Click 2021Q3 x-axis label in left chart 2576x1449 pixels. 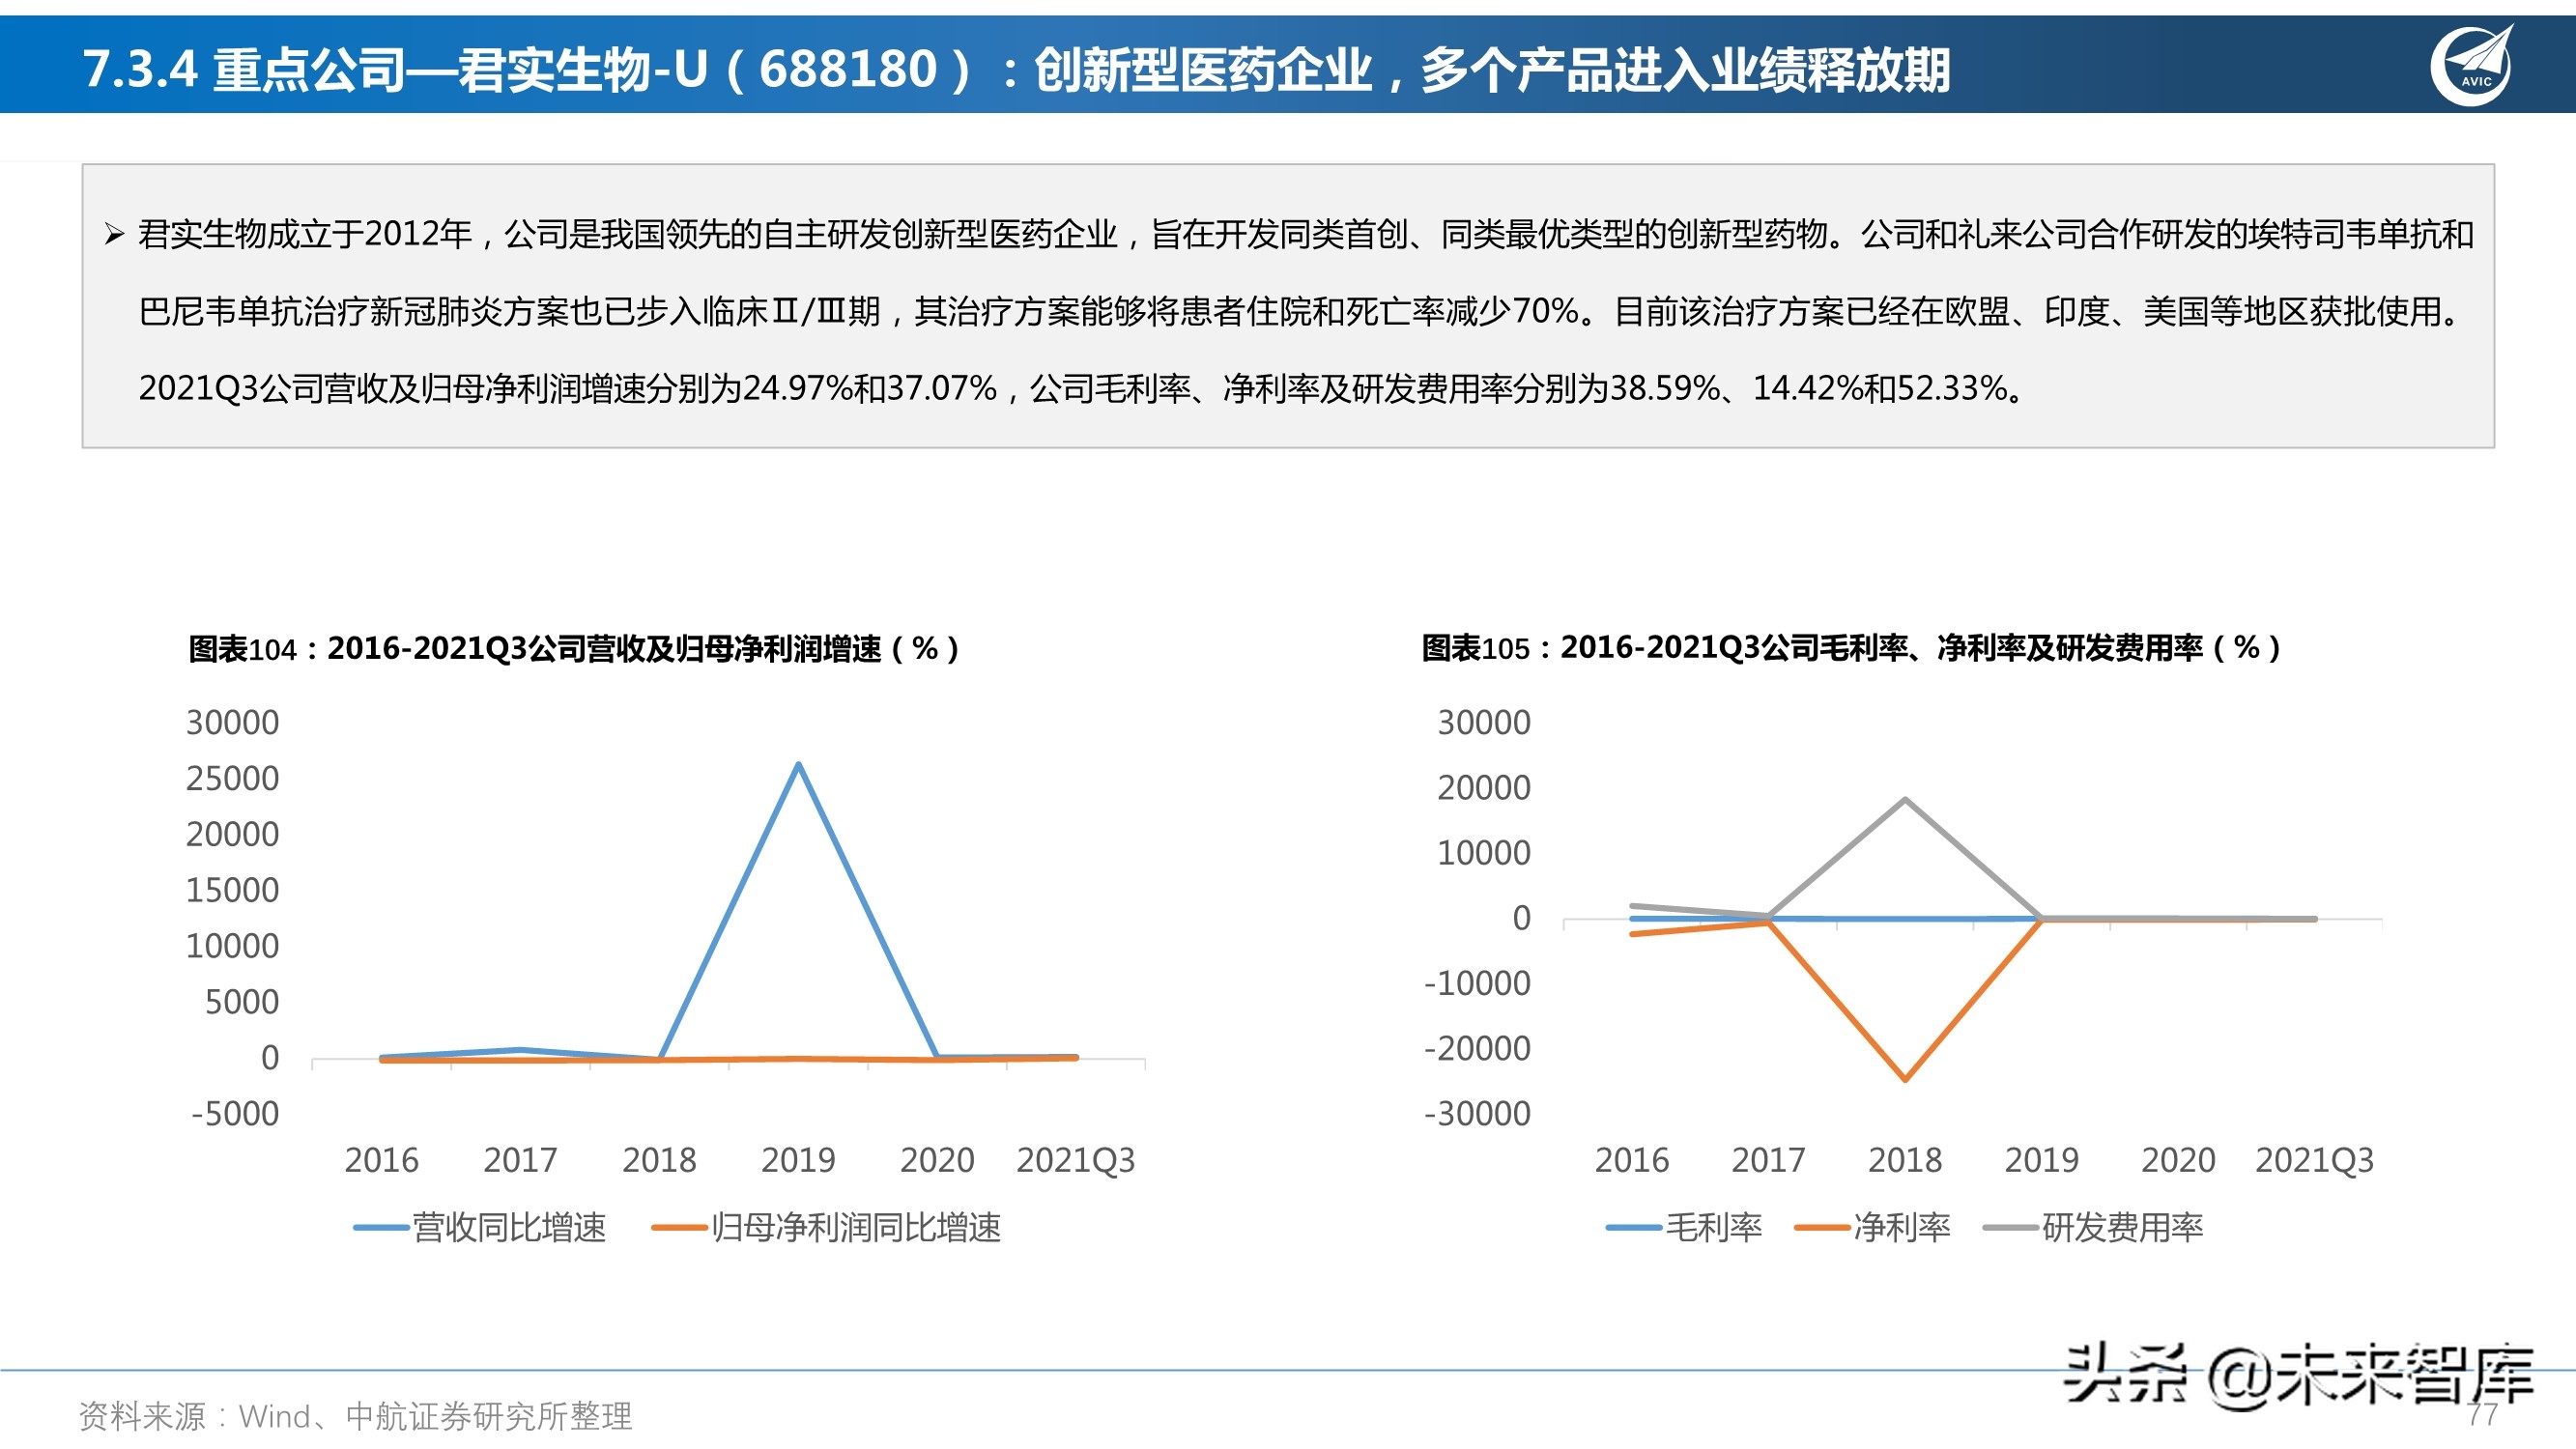tap(1076, 1160)
